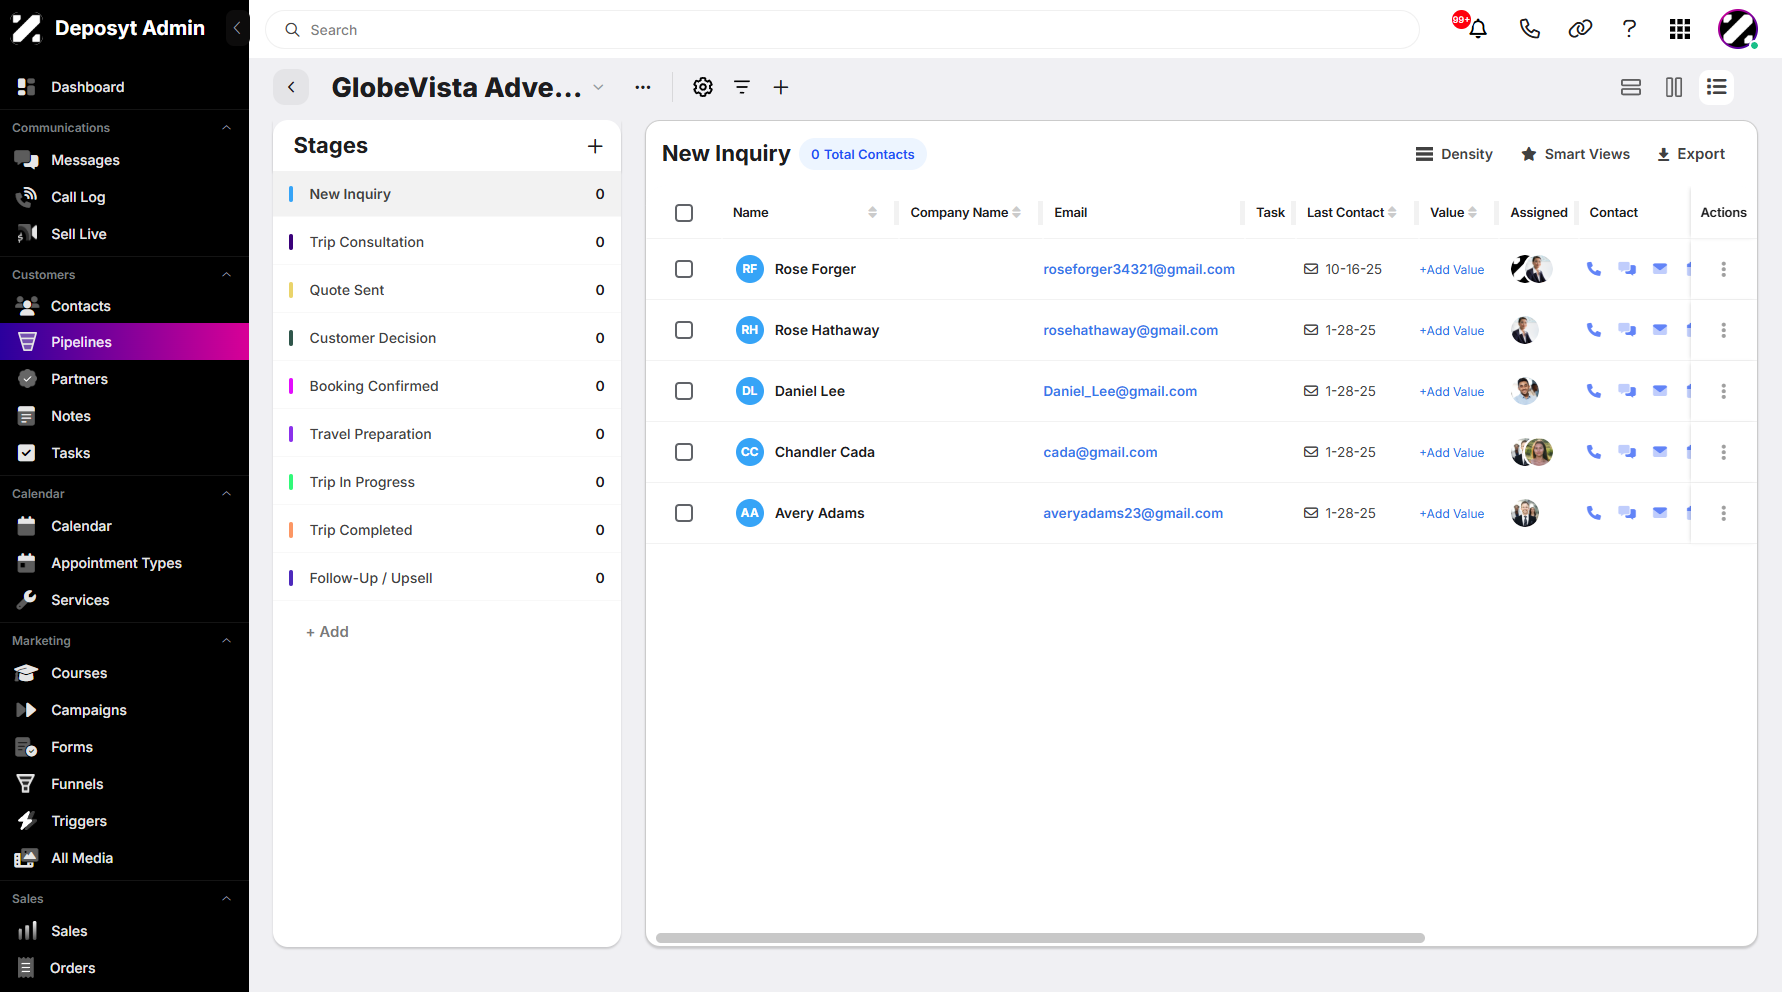1782x992 pixels.
Task: Click the Export button
Action: point(1691,154)
